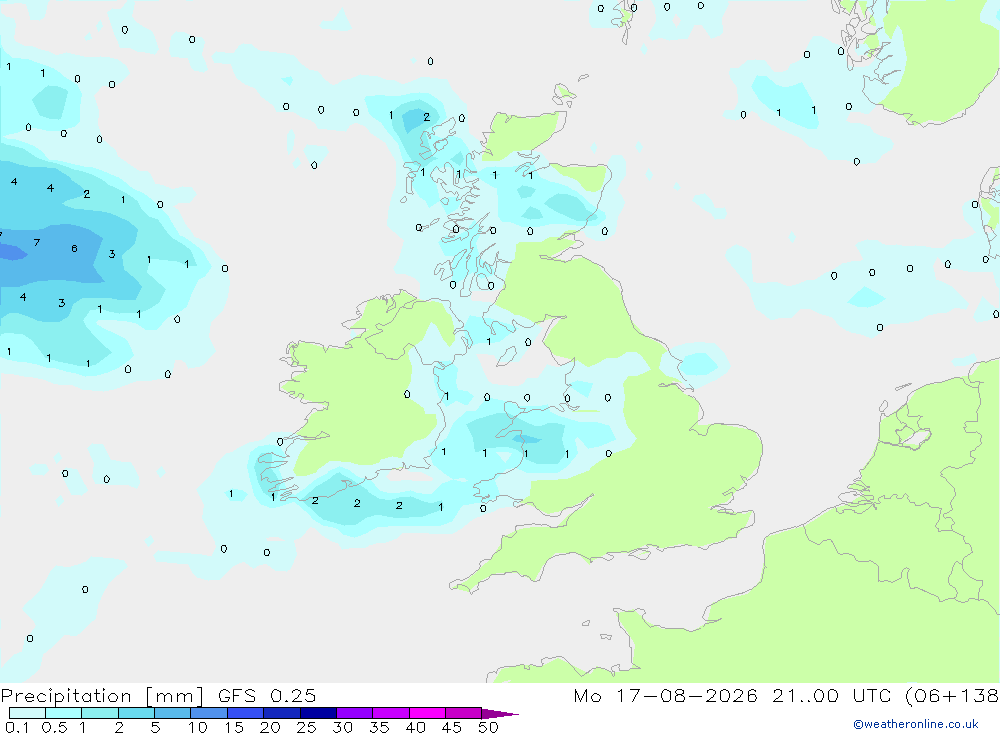Click the '0.1' legend scale label
Image resolution: width=1000 pixels, height=733 pixels.
pyautogui.click(x=17, y=727)
